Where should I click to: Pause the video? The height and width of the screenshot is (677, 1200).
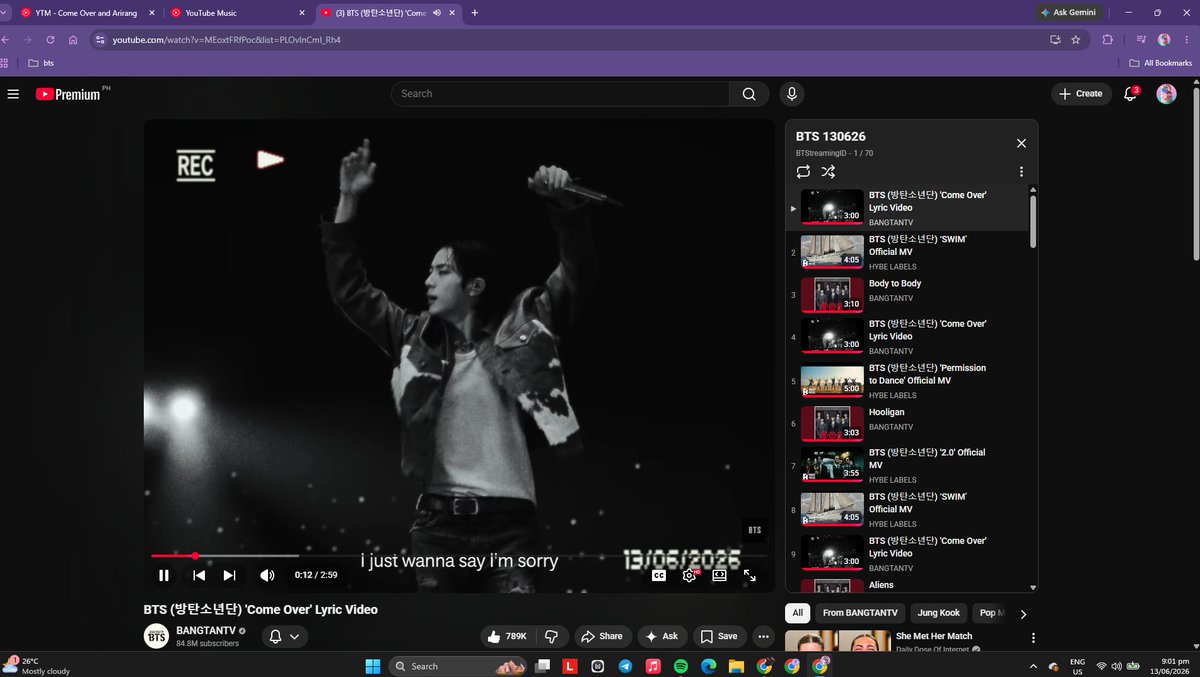point(164,575)
